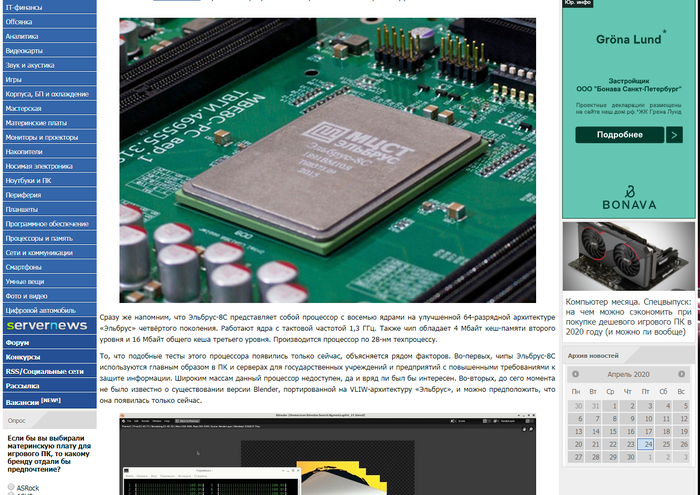Select the ASRock poll option
Image resolution: width=700 pixels, height=495 pixels.
click(x=11, y=487)
